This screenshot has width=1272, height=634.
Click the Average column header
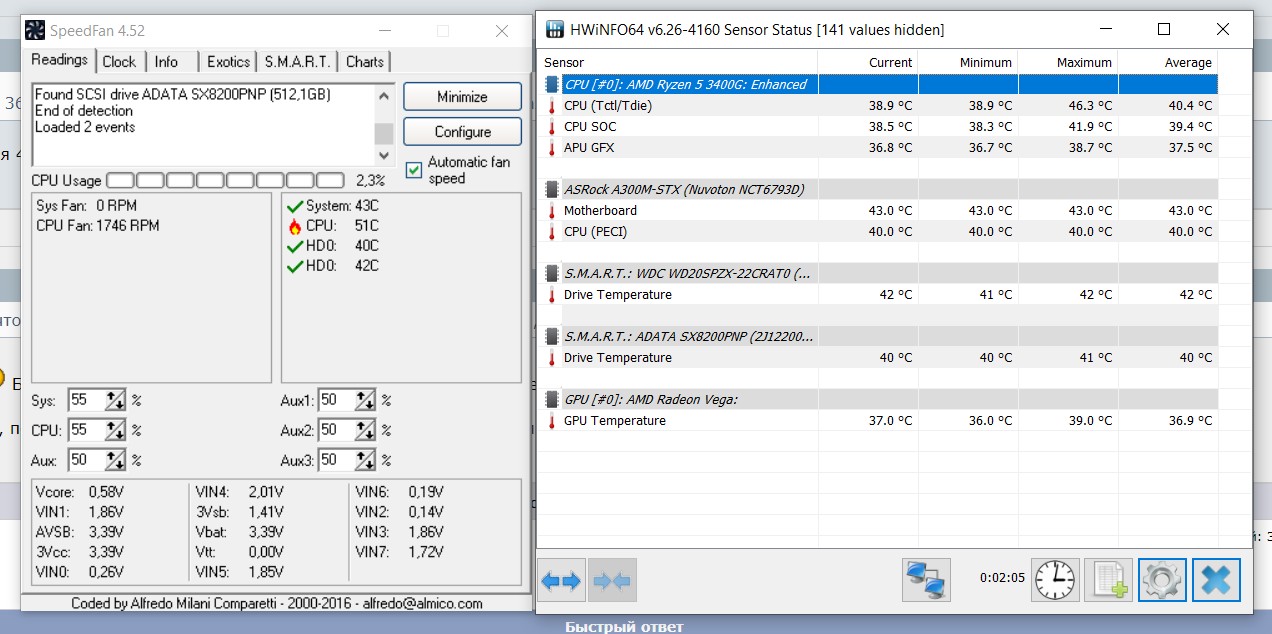[1167, 62]
